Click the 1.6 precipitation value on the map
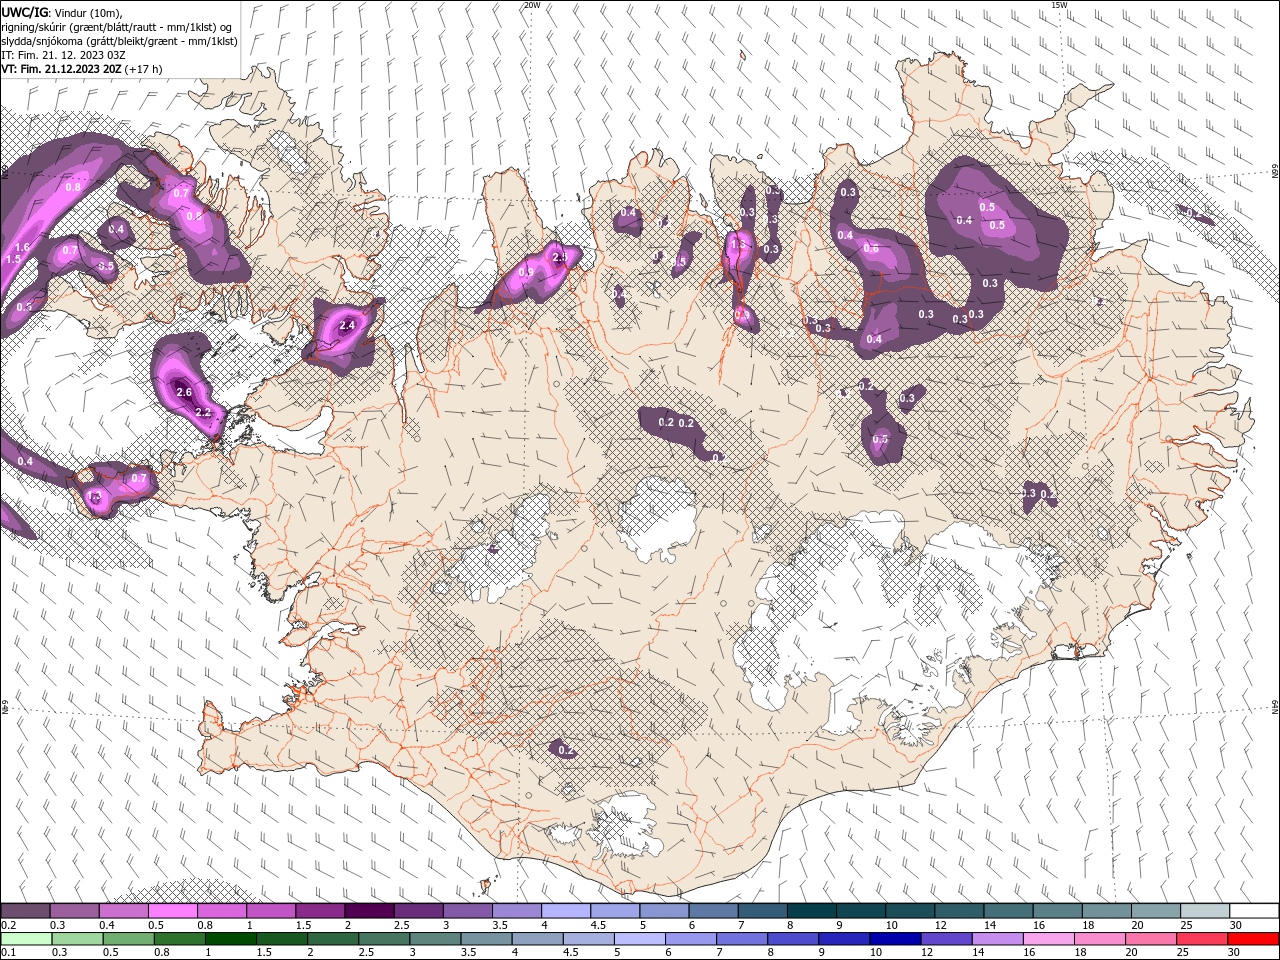Image resolution: width=1280 pixels, height=960 pixels. pos(23,247)
